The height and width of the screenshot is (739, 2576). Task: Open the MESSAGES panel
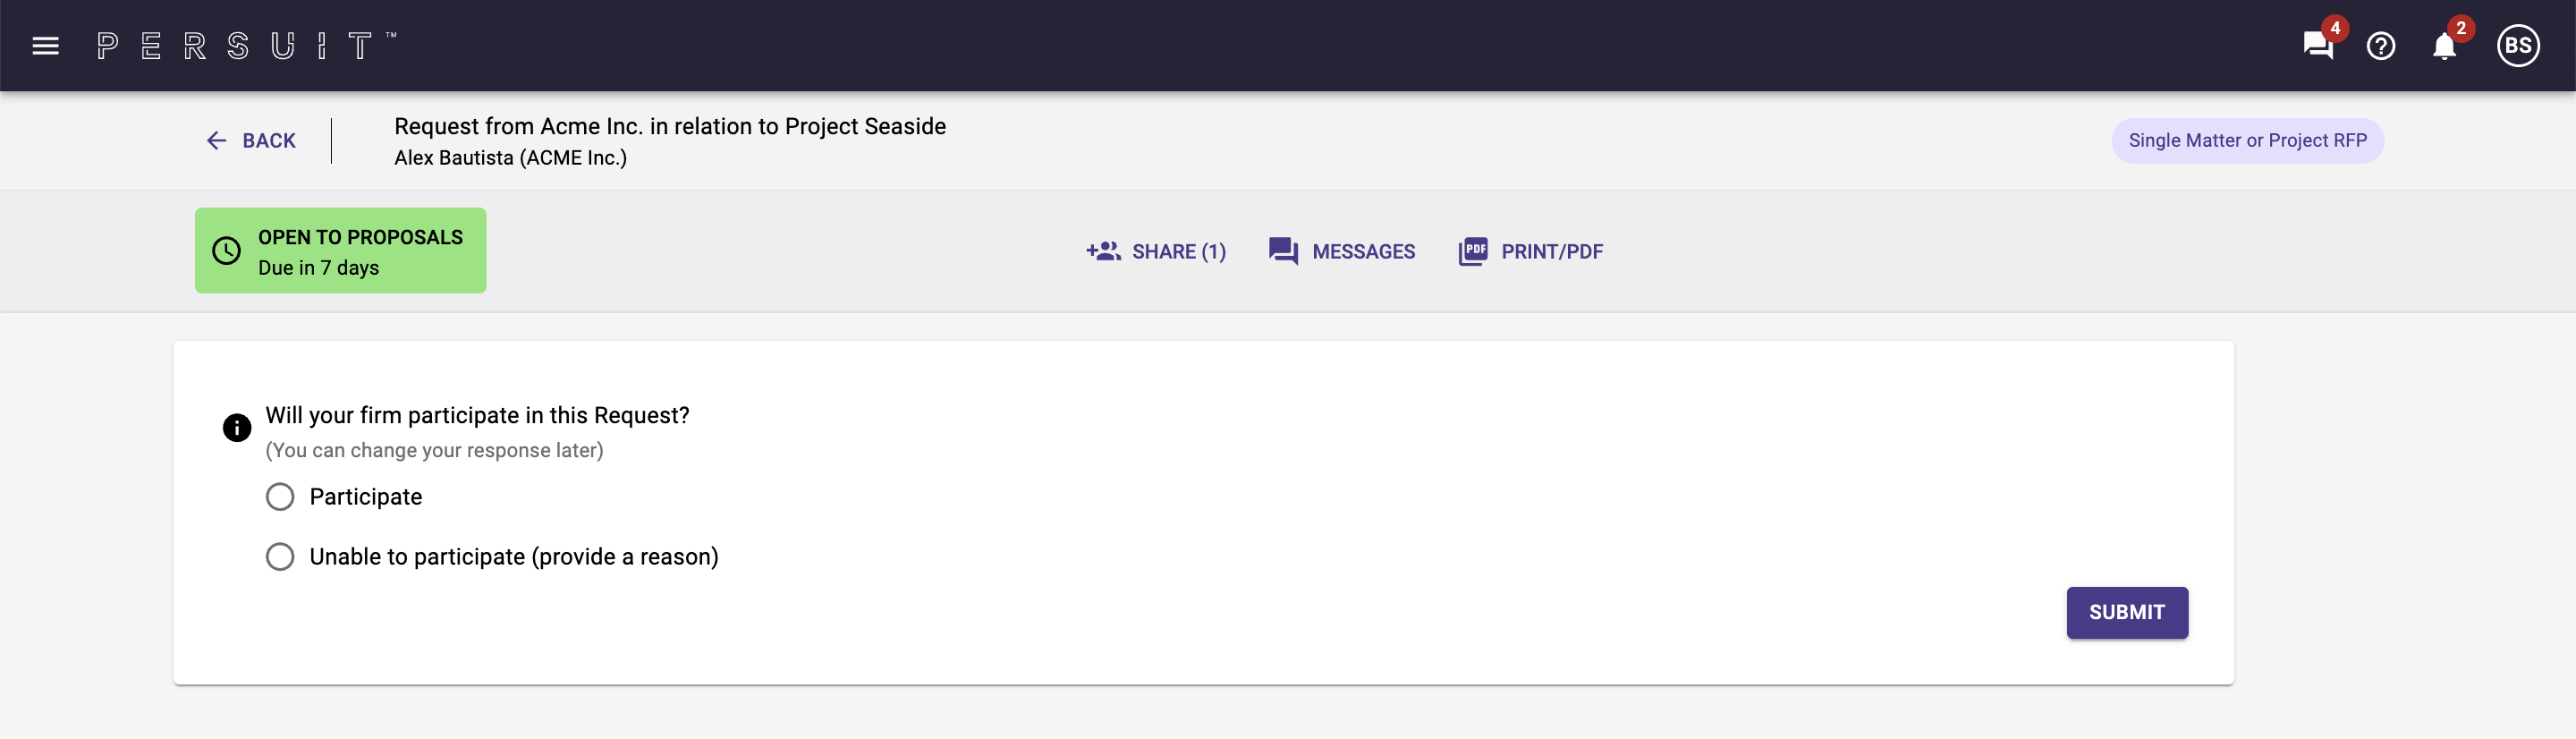(1342, 252)
